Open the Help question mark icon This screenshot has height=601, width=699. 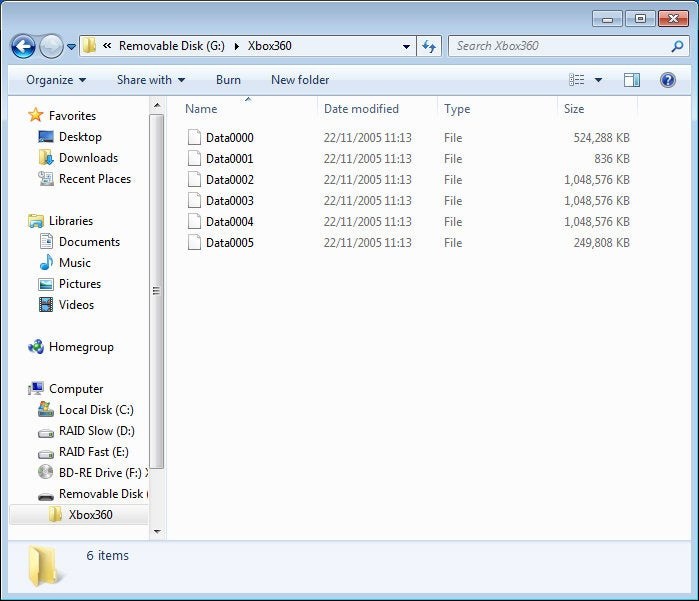(667, 80)
